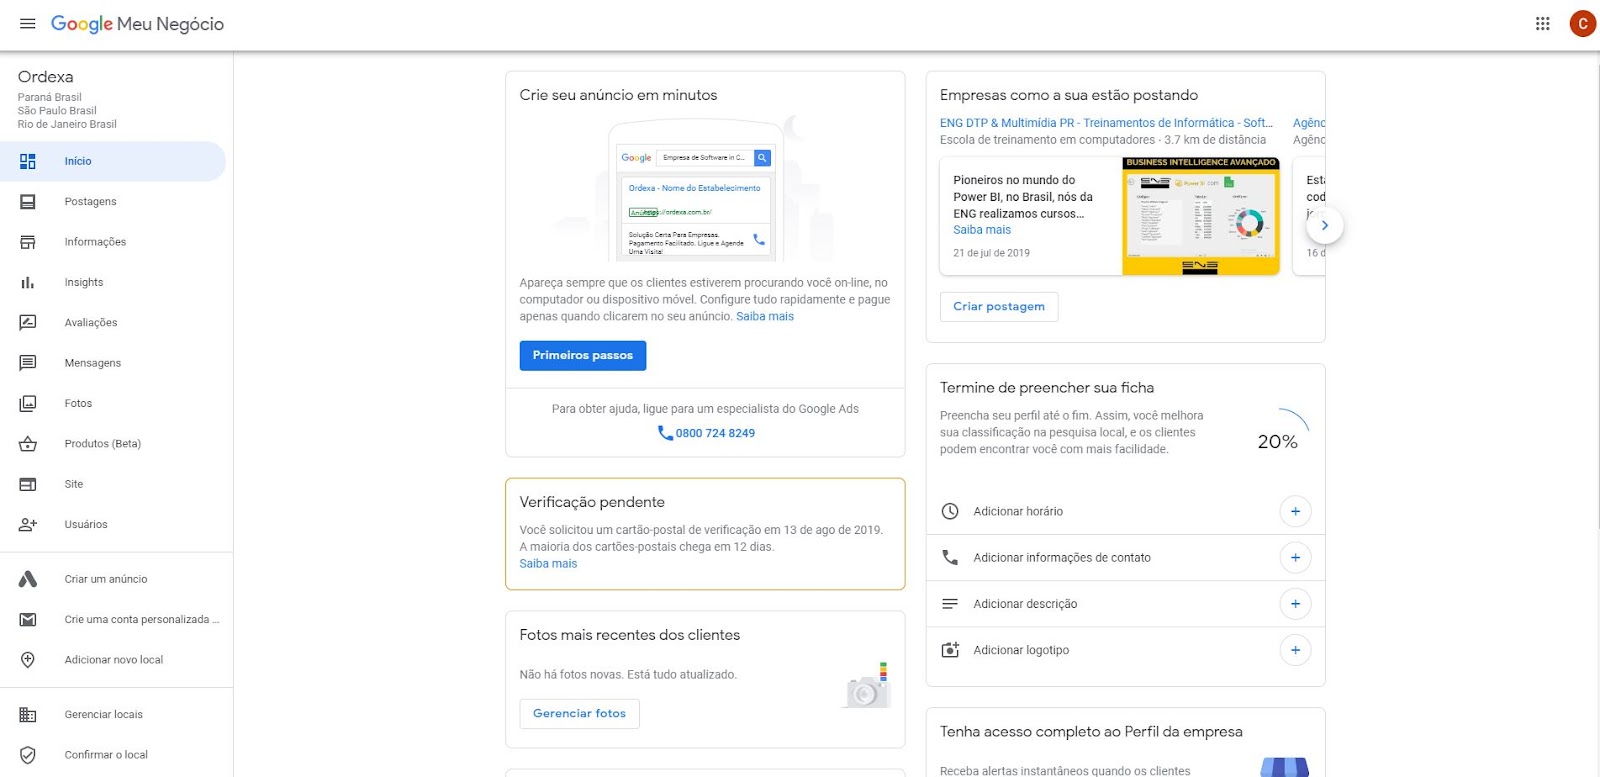Click the Ordexa business name heading
The height and width of the screenshot is (777, 1600).
(45, 77)
